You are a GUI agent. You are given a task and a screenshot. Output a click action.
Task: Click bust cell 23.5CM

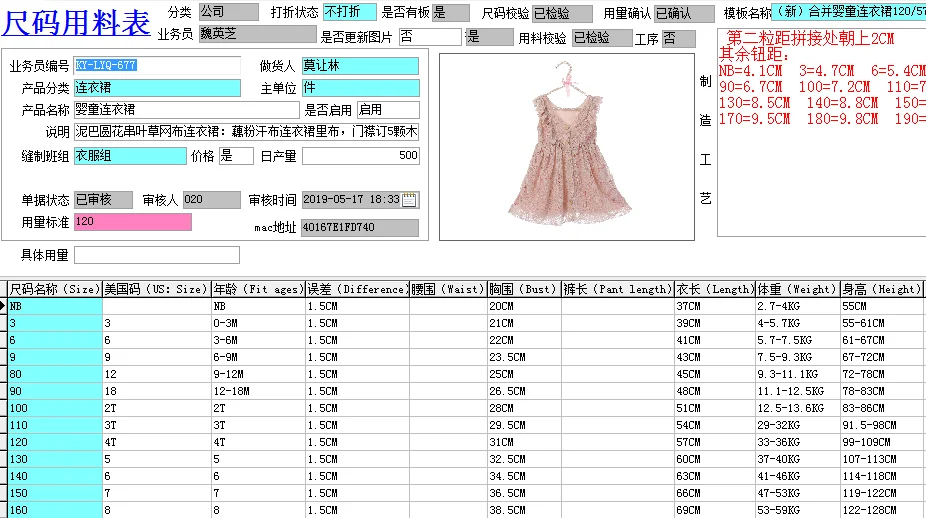(524, 357)
